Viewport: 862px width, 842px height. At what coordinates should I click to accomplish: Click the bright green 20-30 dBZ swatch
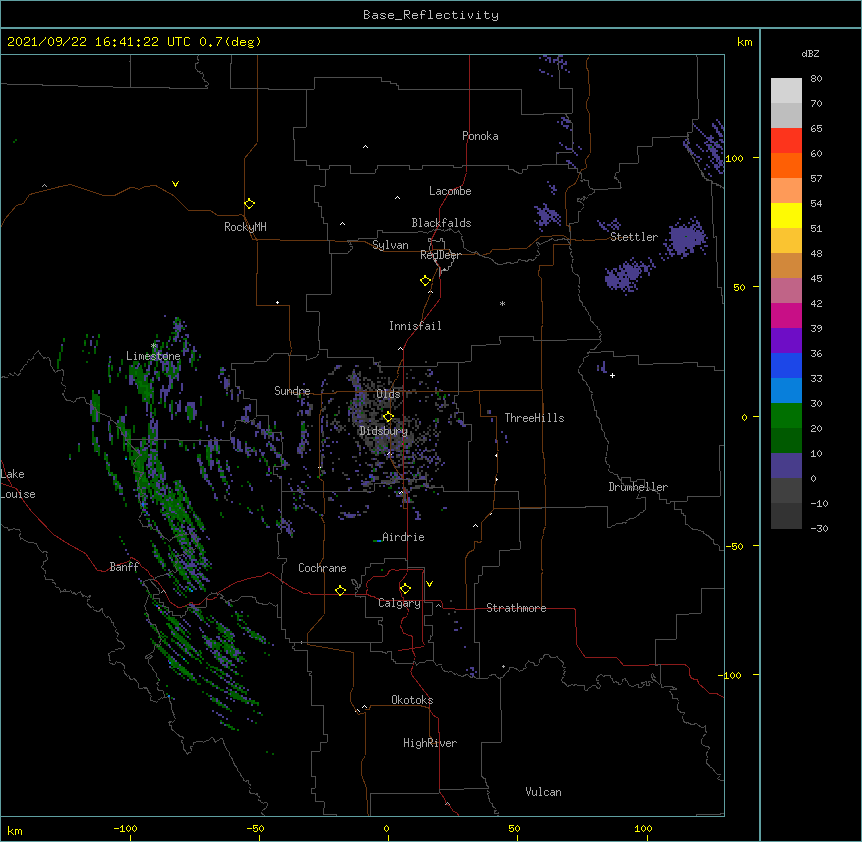coord(786,416)
